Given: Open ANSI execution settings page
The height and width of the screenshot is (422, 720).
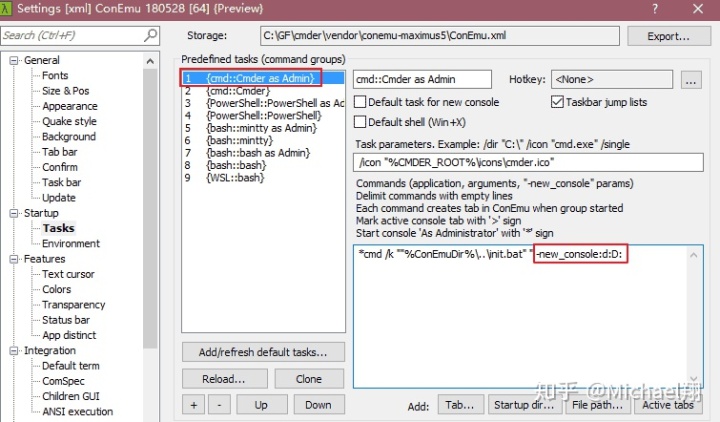Looking at the screenshot, I should pyautogui.click(x=77, y=411).
